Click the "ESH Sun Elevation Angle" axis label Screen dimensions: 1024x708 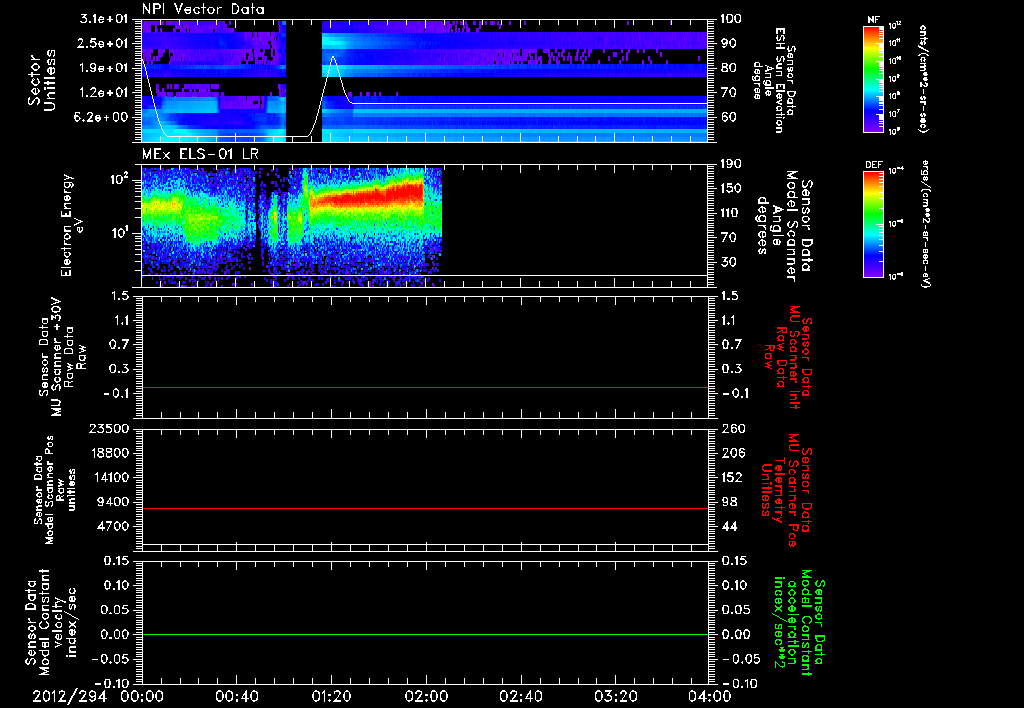(773, 80)
